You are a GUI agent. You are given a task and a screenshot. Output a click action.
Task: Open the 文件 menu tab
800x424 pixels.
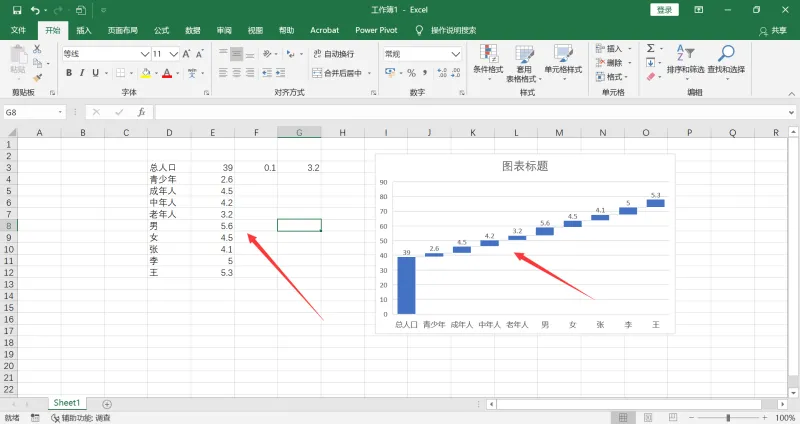pyautogui.click(x=18, y=30)
